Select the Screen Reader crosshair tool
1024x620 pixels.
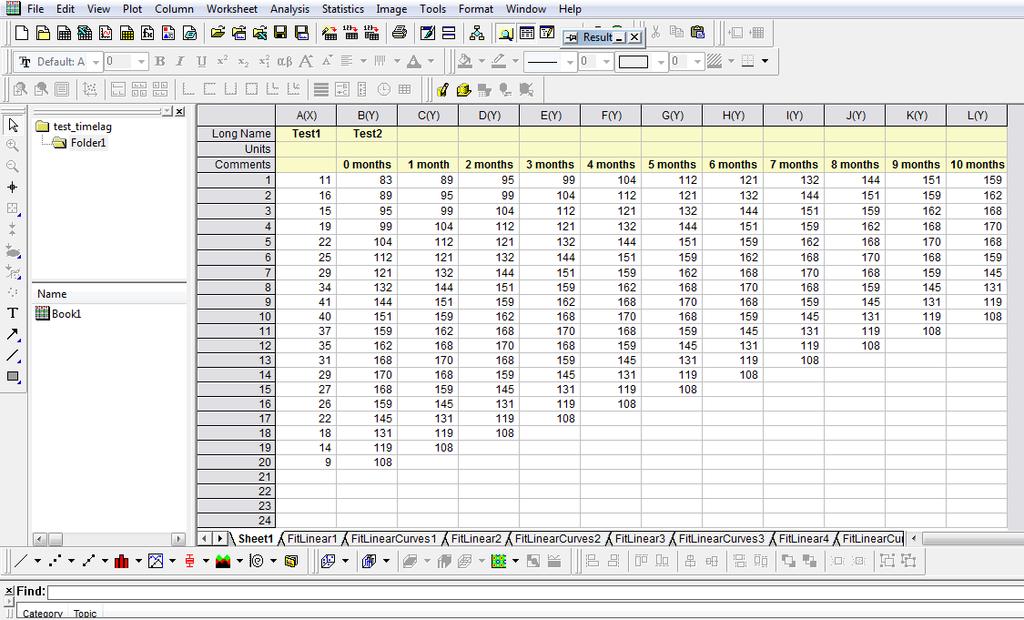tap(12, 188)
